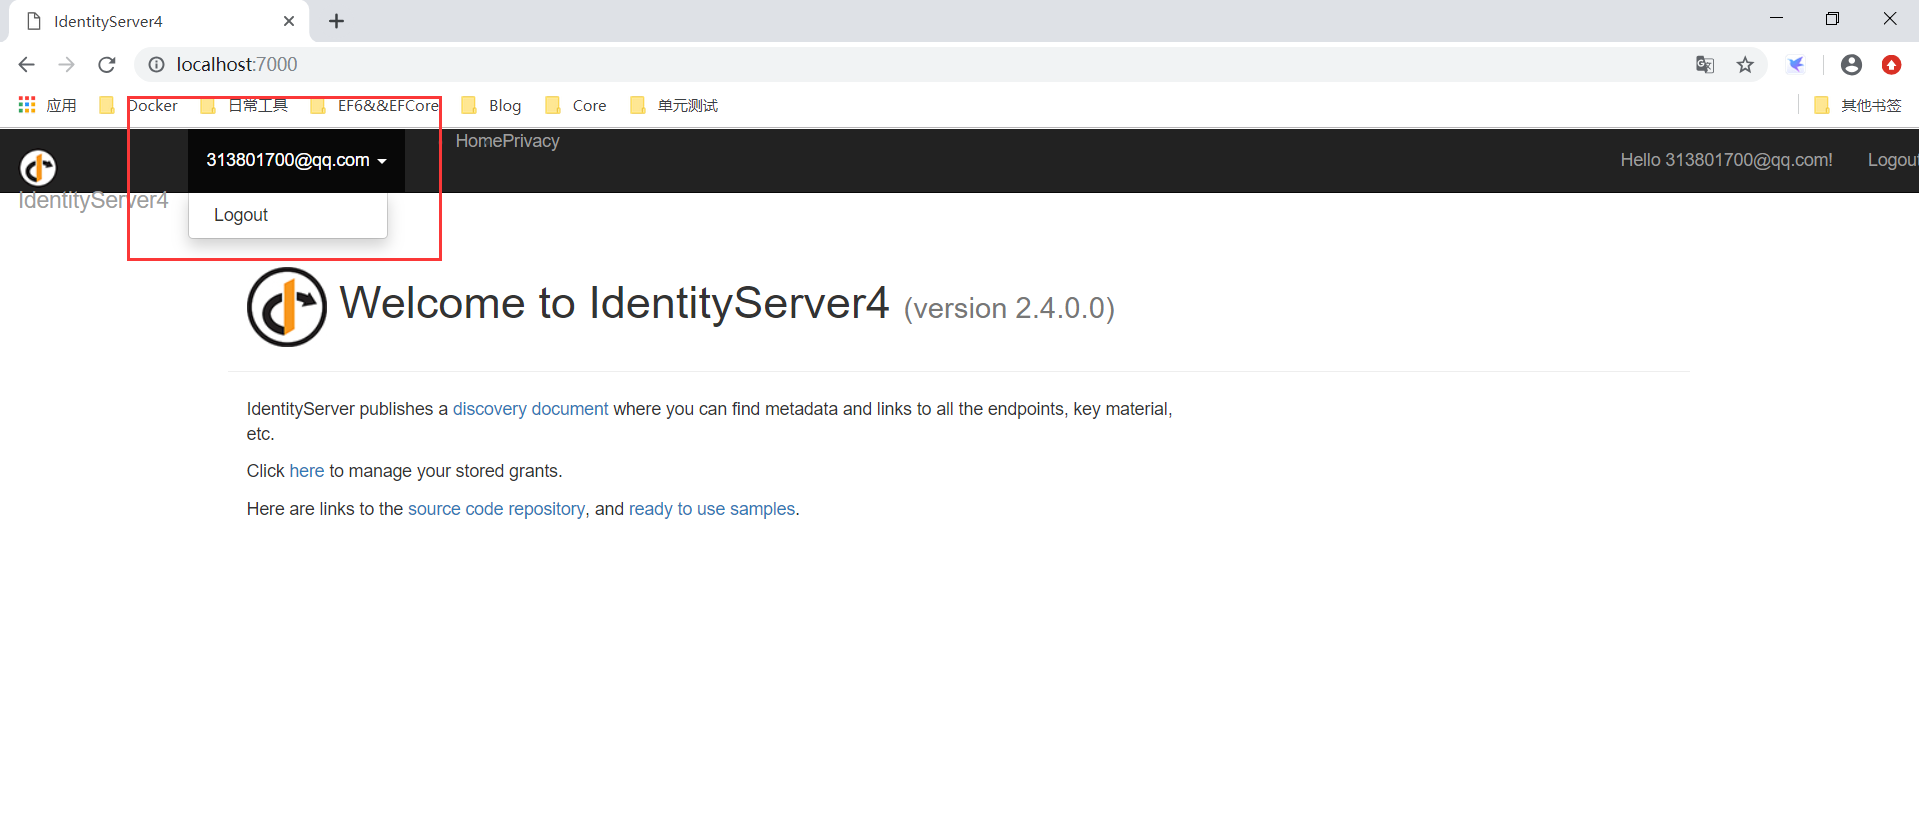Open the red Chrome update menu icon

click(1891, 65)
